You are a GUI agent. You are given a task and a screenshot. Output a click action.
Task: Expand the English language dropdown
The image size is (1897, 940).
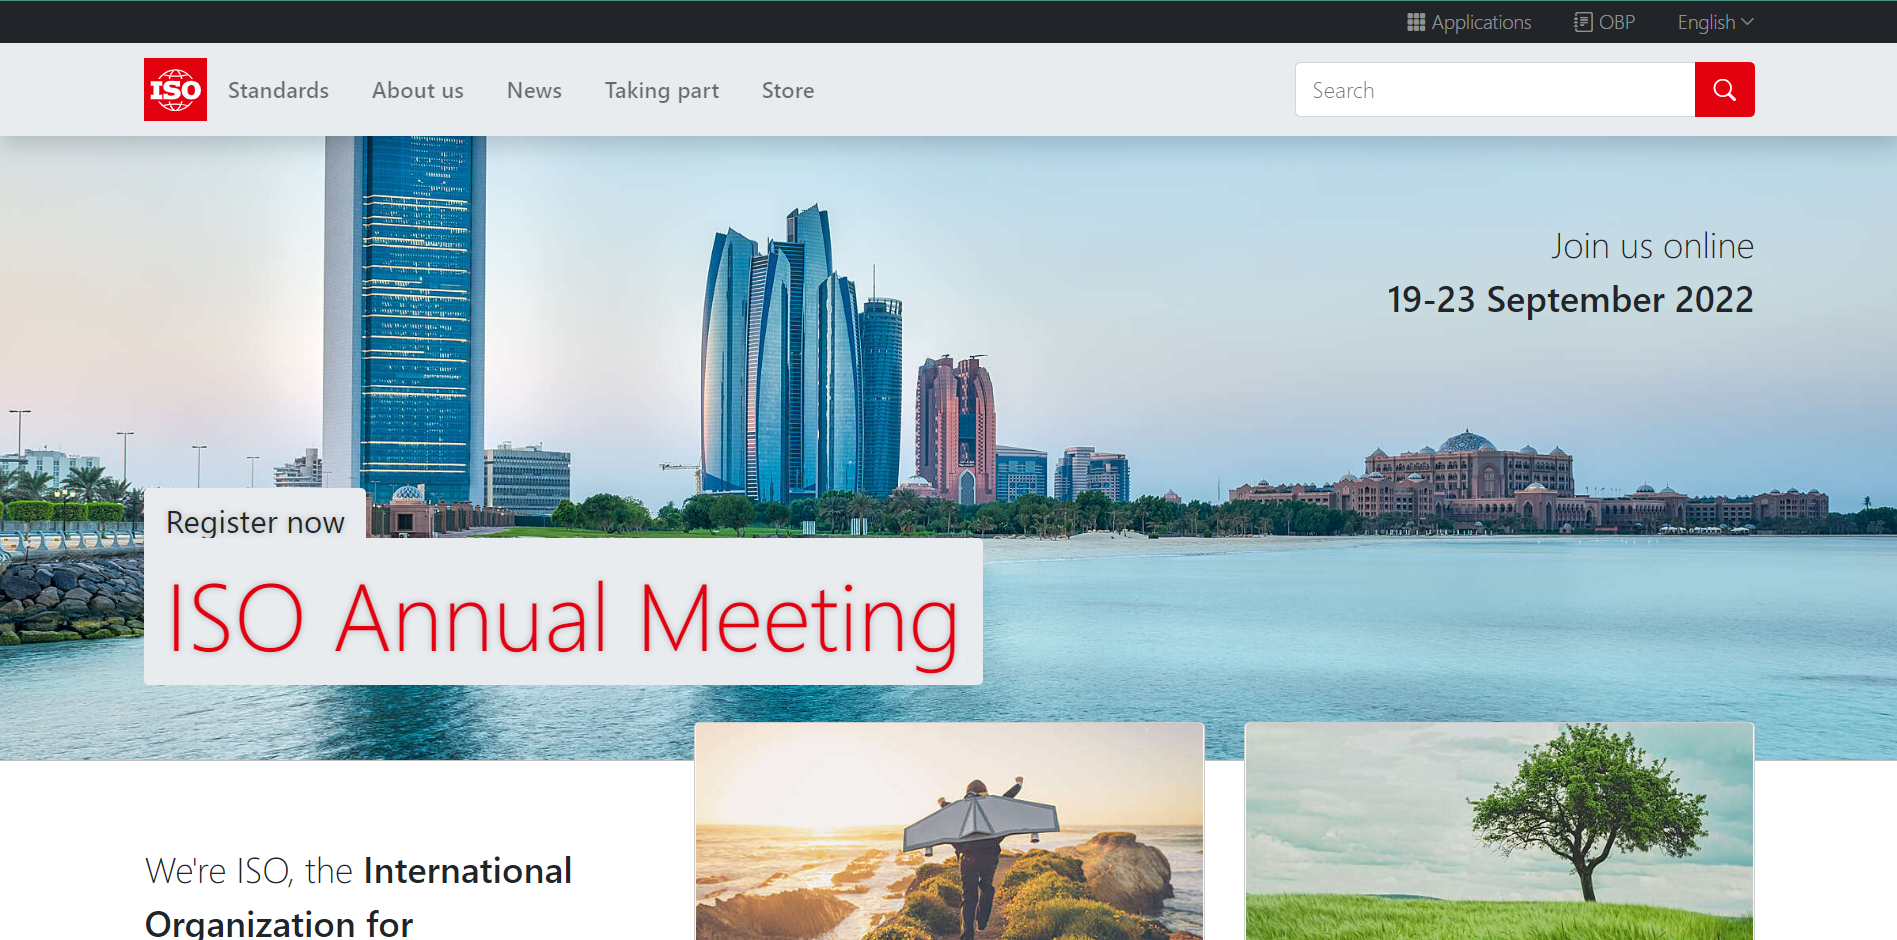(1715, 22)
